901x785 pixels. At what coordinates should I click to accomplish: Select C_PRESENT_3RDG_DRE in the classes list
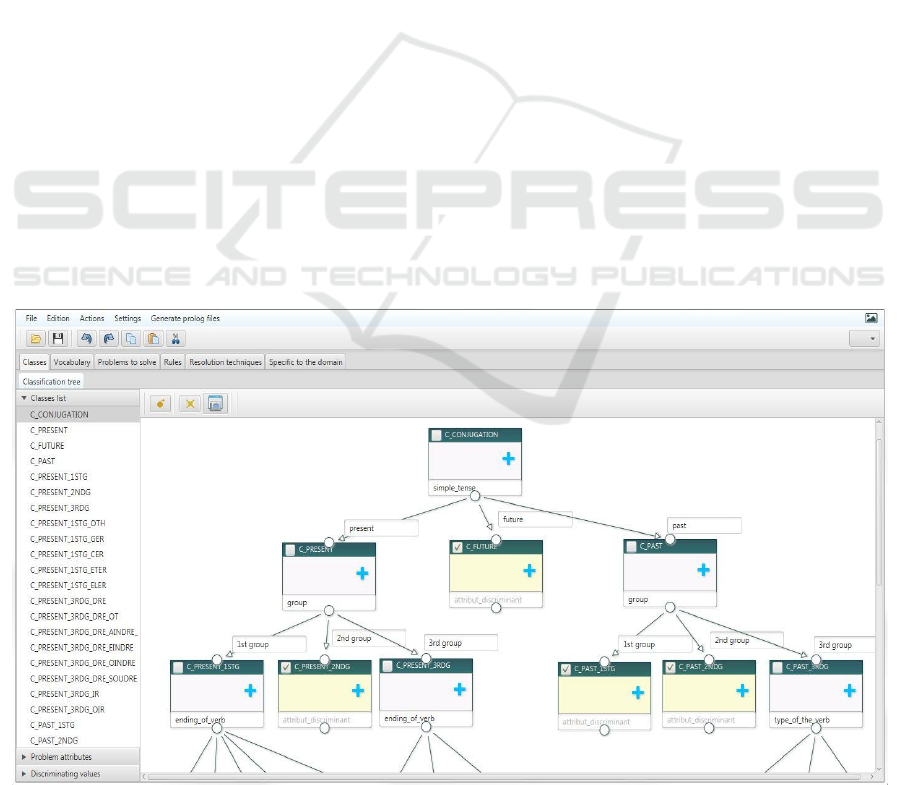68,601
